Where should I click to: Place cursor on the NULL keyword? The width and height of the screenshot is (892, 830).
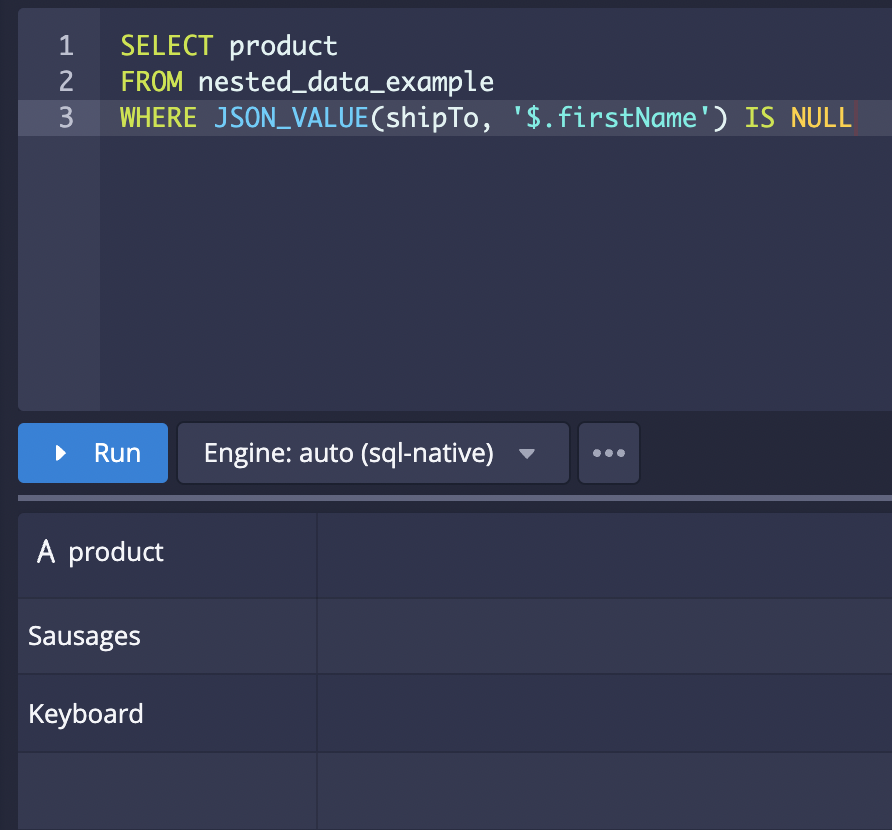pos(820,117)
